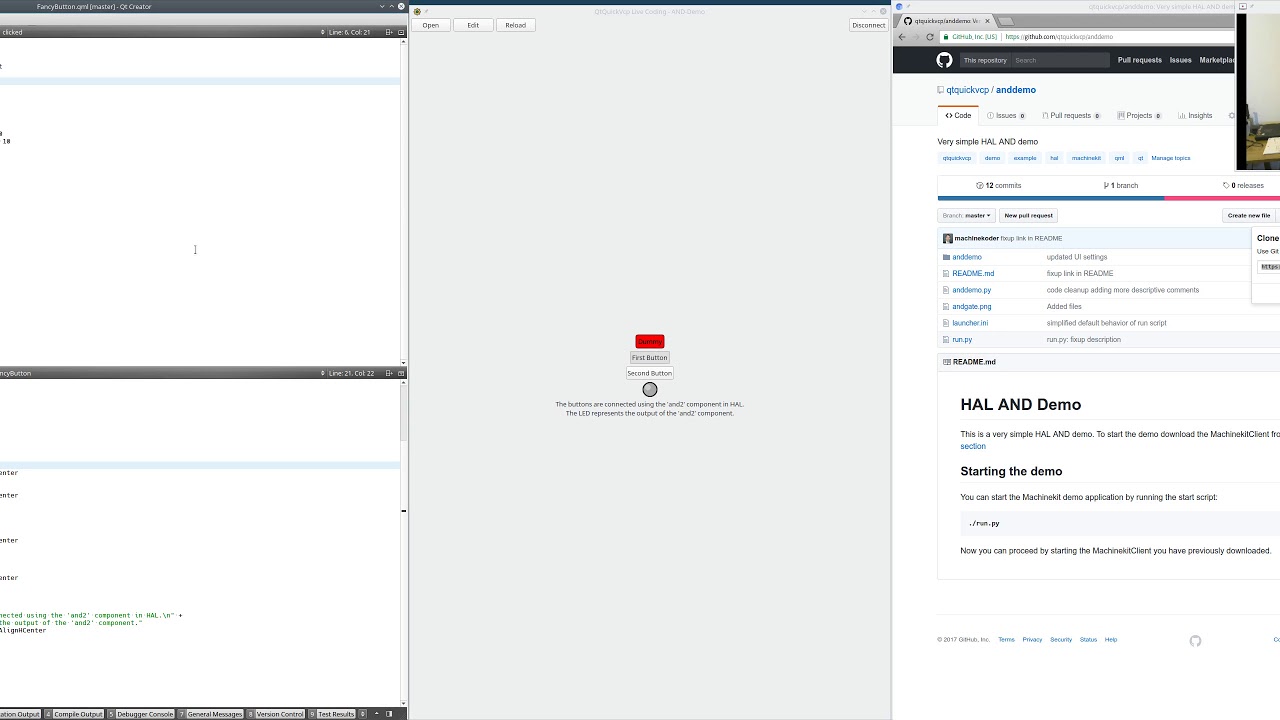This screenshot has width=1280, height=720.
Task: Open the andgate.png file
Action: pos(972,306)
